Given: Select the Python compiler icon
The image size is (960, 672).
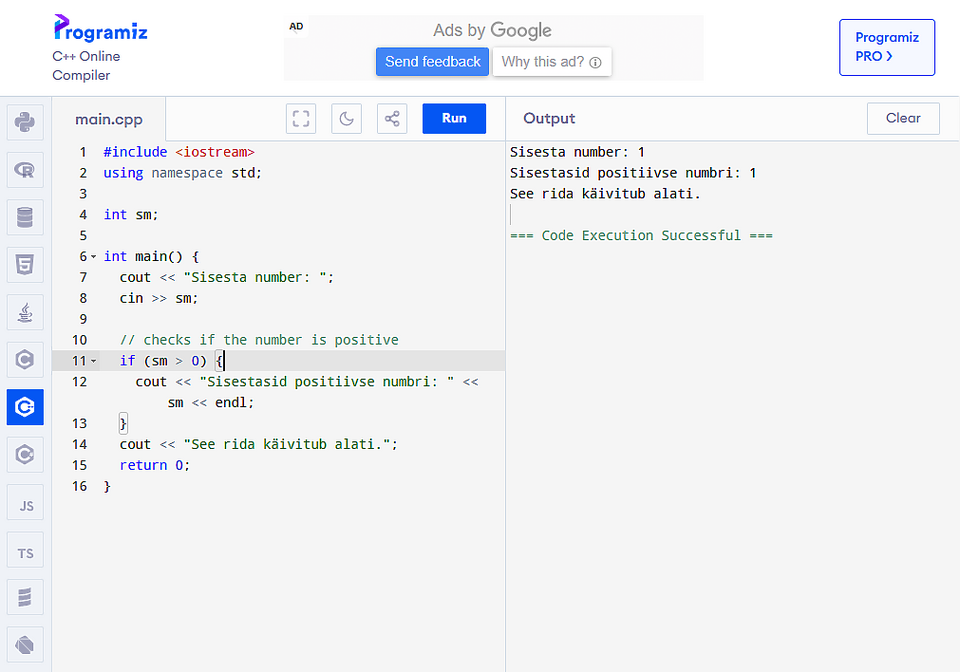Looking at the screenshot, I should click(24, 122).
